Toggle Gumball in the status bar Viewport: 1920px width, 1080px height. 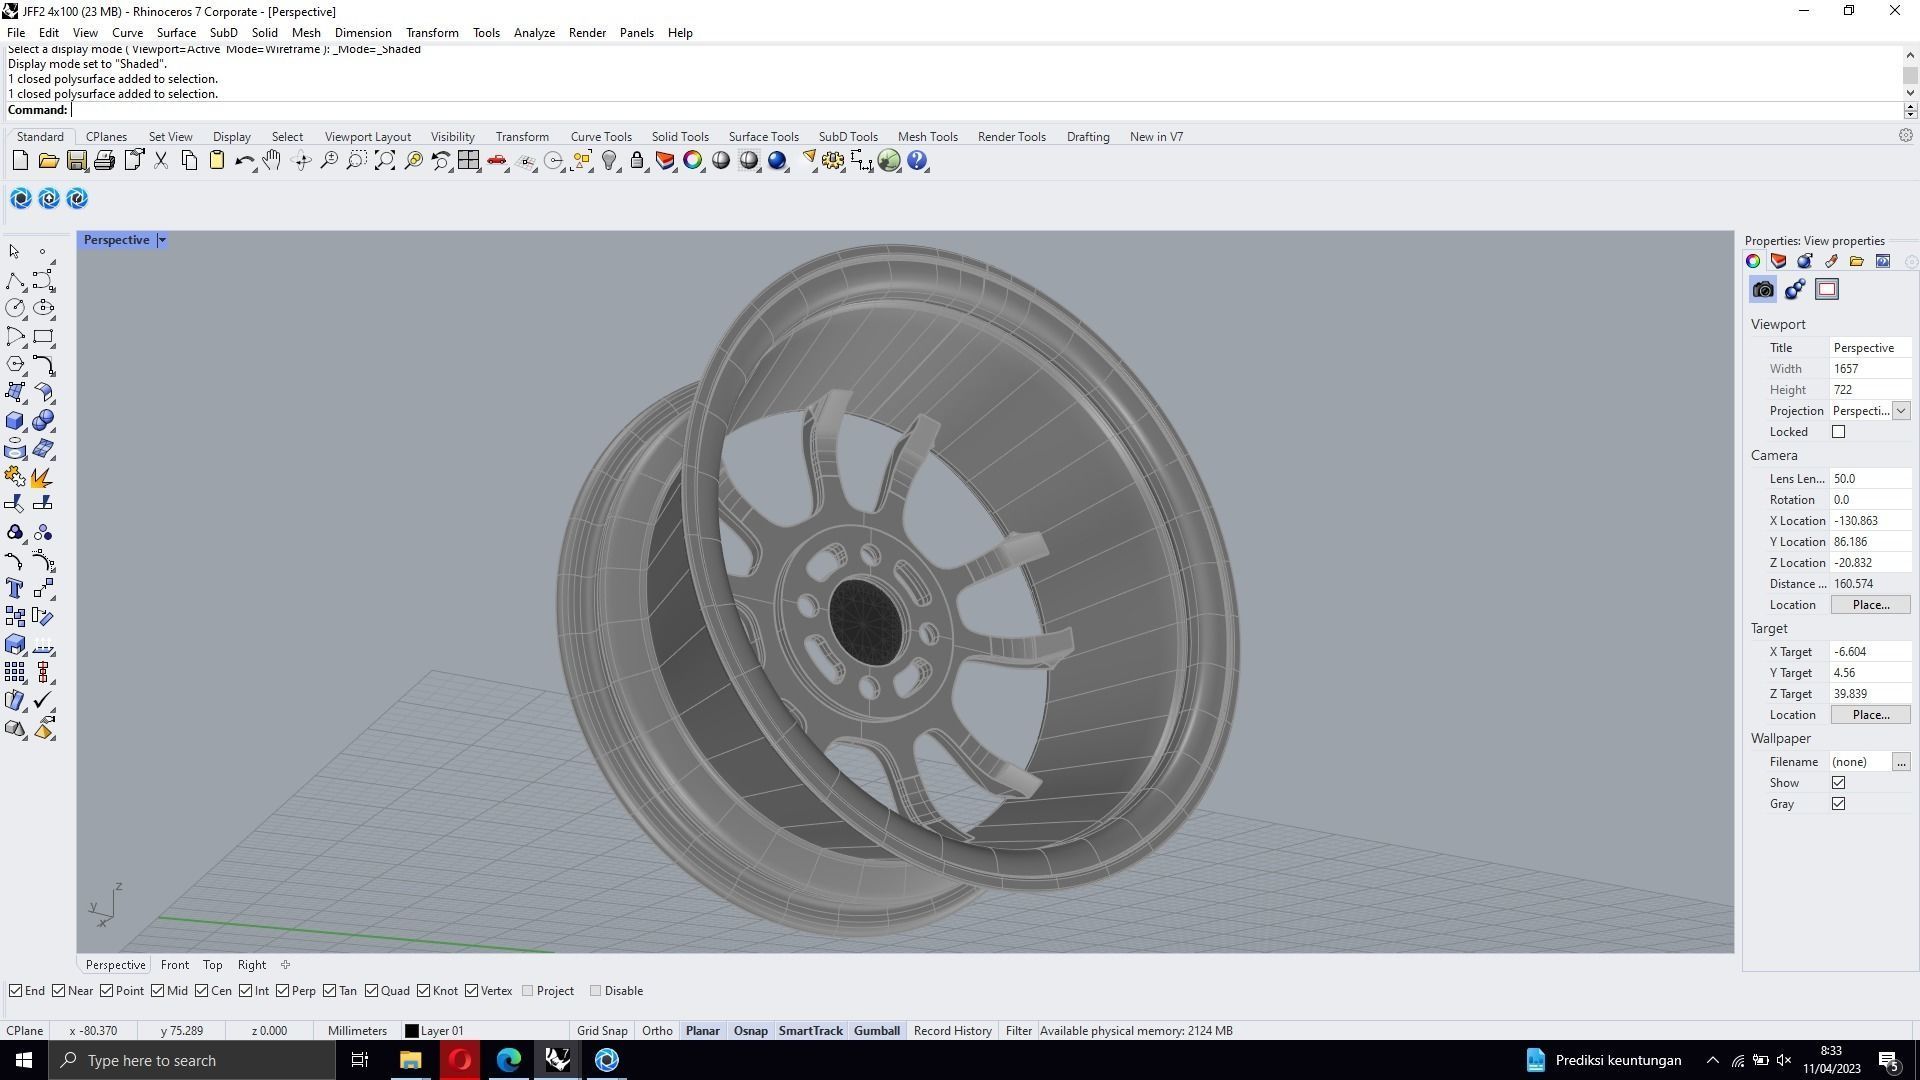pyautogui.click(x=876, y=1031)
